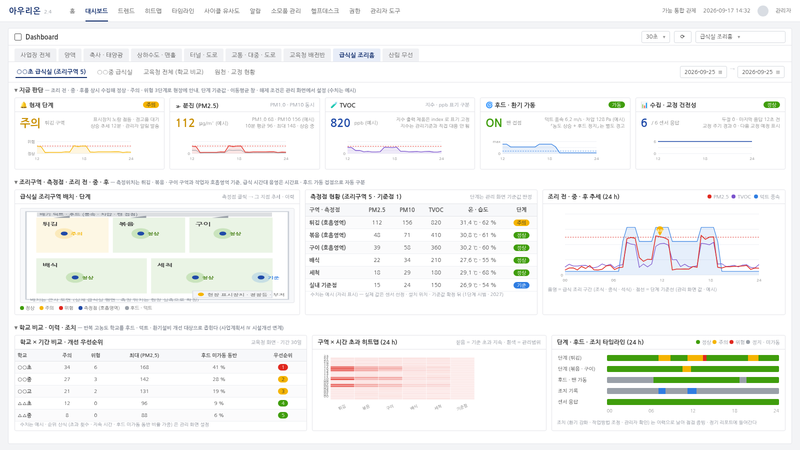This screenshot has width=800, height=450.
Task: Toggle the Dashboard checkbox
Action: point(18,37)
